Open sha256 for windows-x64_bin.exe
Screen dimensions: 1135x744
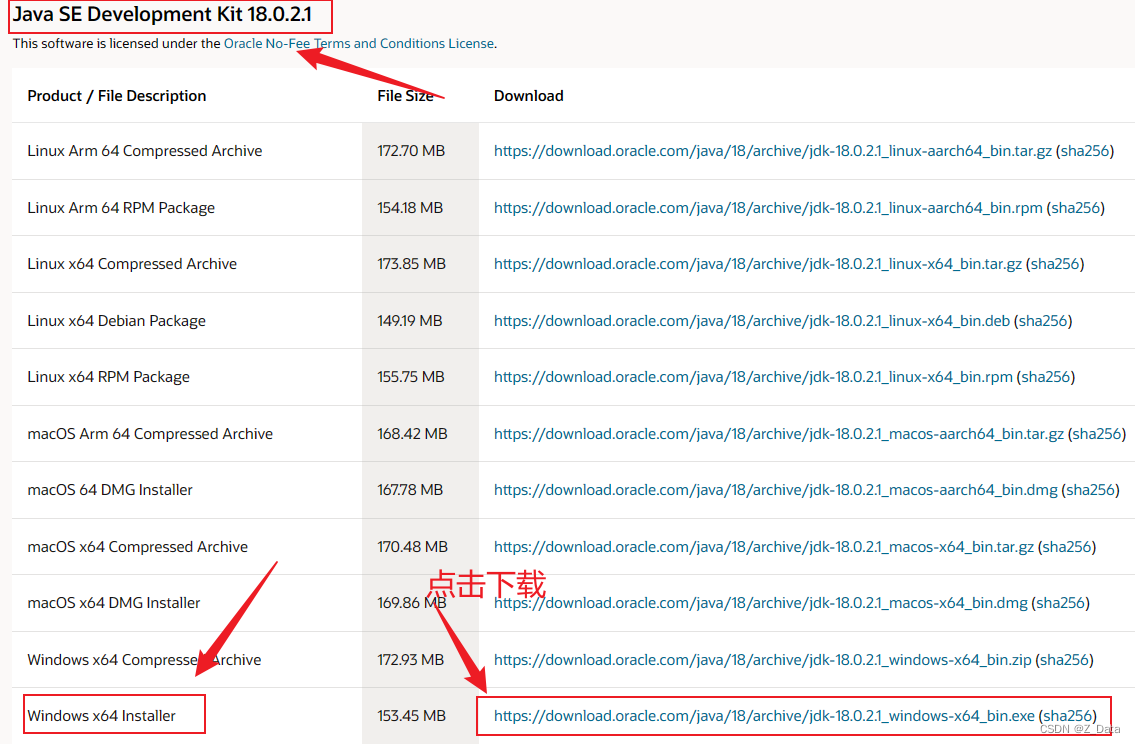(1068, 716)
